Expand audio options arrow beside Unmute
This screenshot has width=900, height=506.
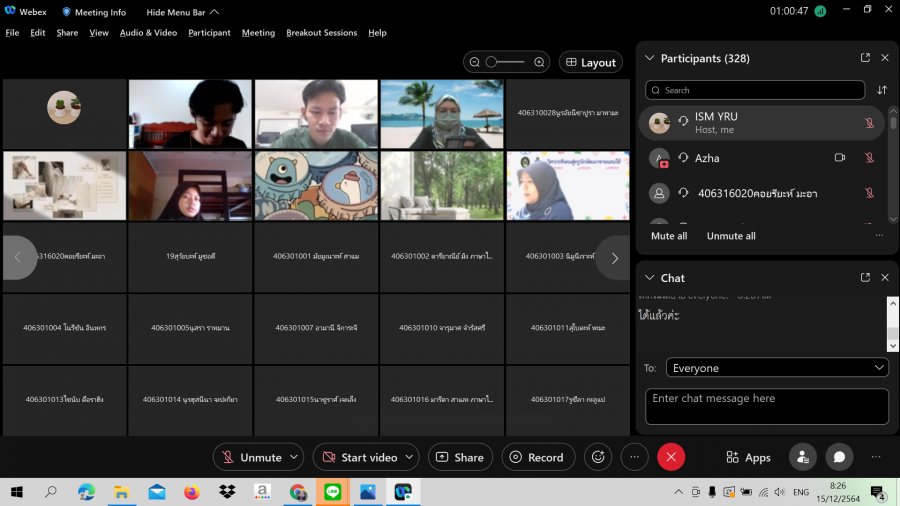(x=294, y=457)
